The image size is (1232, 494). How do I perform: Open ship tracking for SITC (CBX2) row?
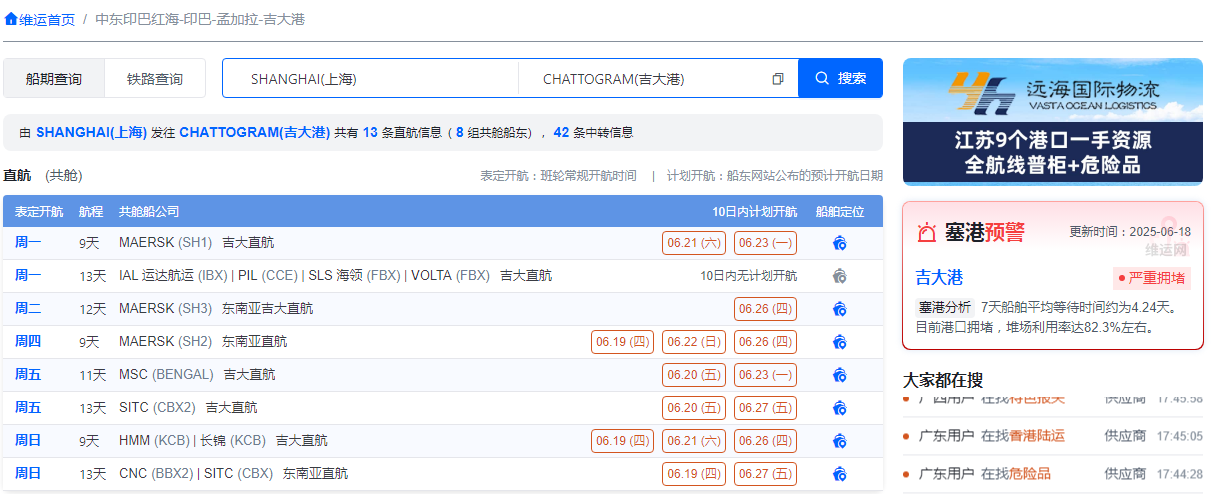[x=840, y=408]
